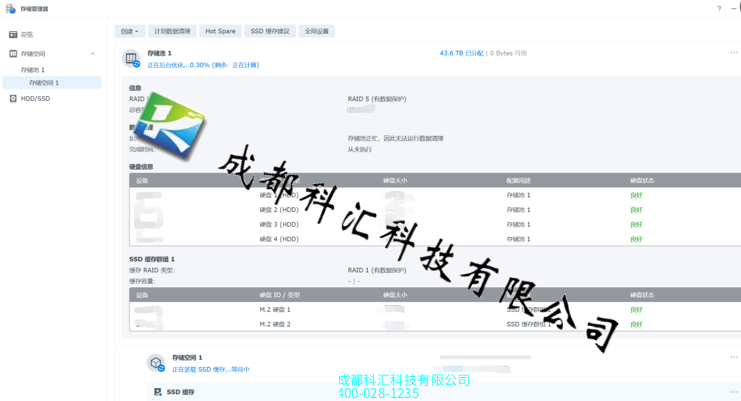This screenshot has width=741, height=401.
Task: Click the 信息 section heading
Action: [x=135, y=88]
